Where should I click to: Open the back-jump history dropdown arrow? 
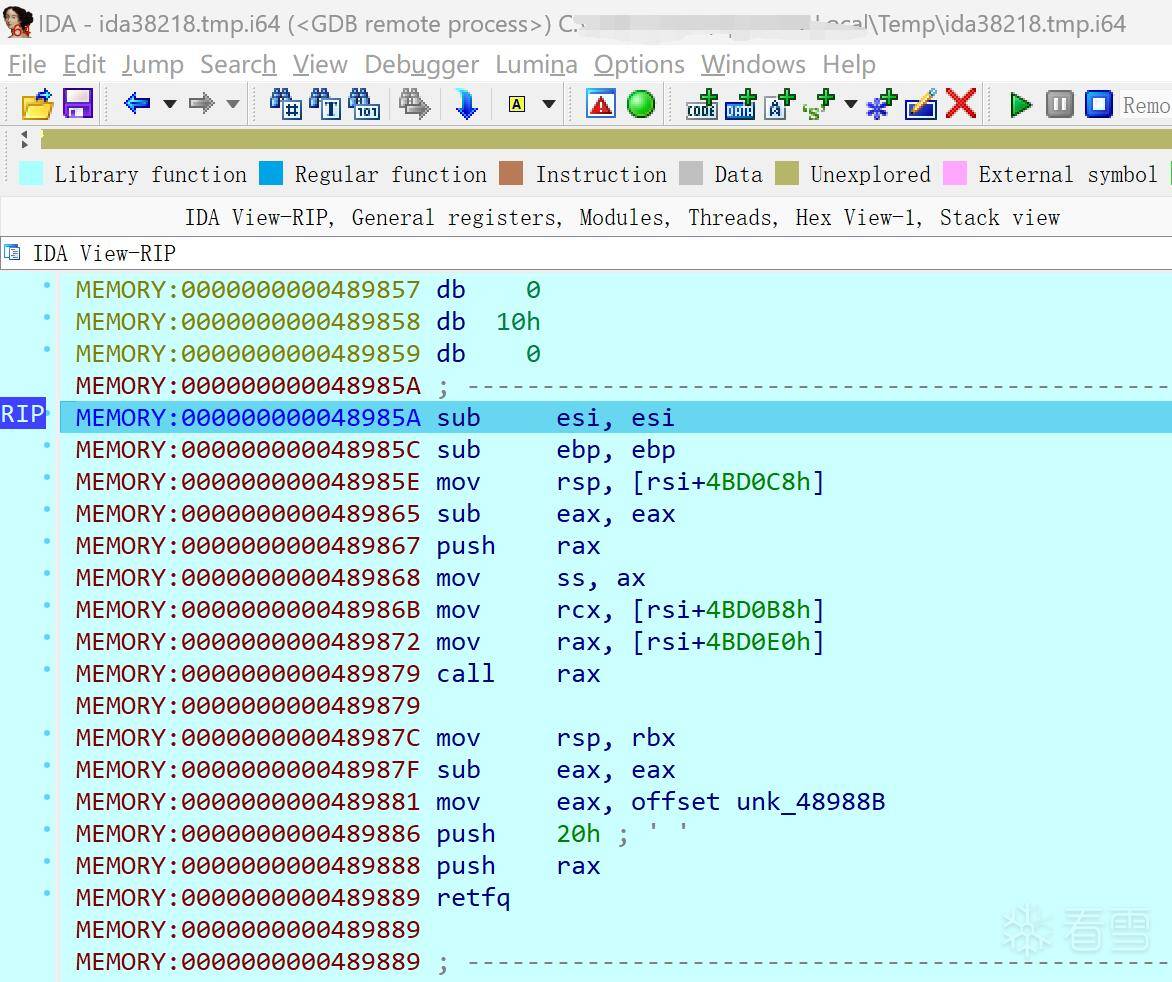170,104
